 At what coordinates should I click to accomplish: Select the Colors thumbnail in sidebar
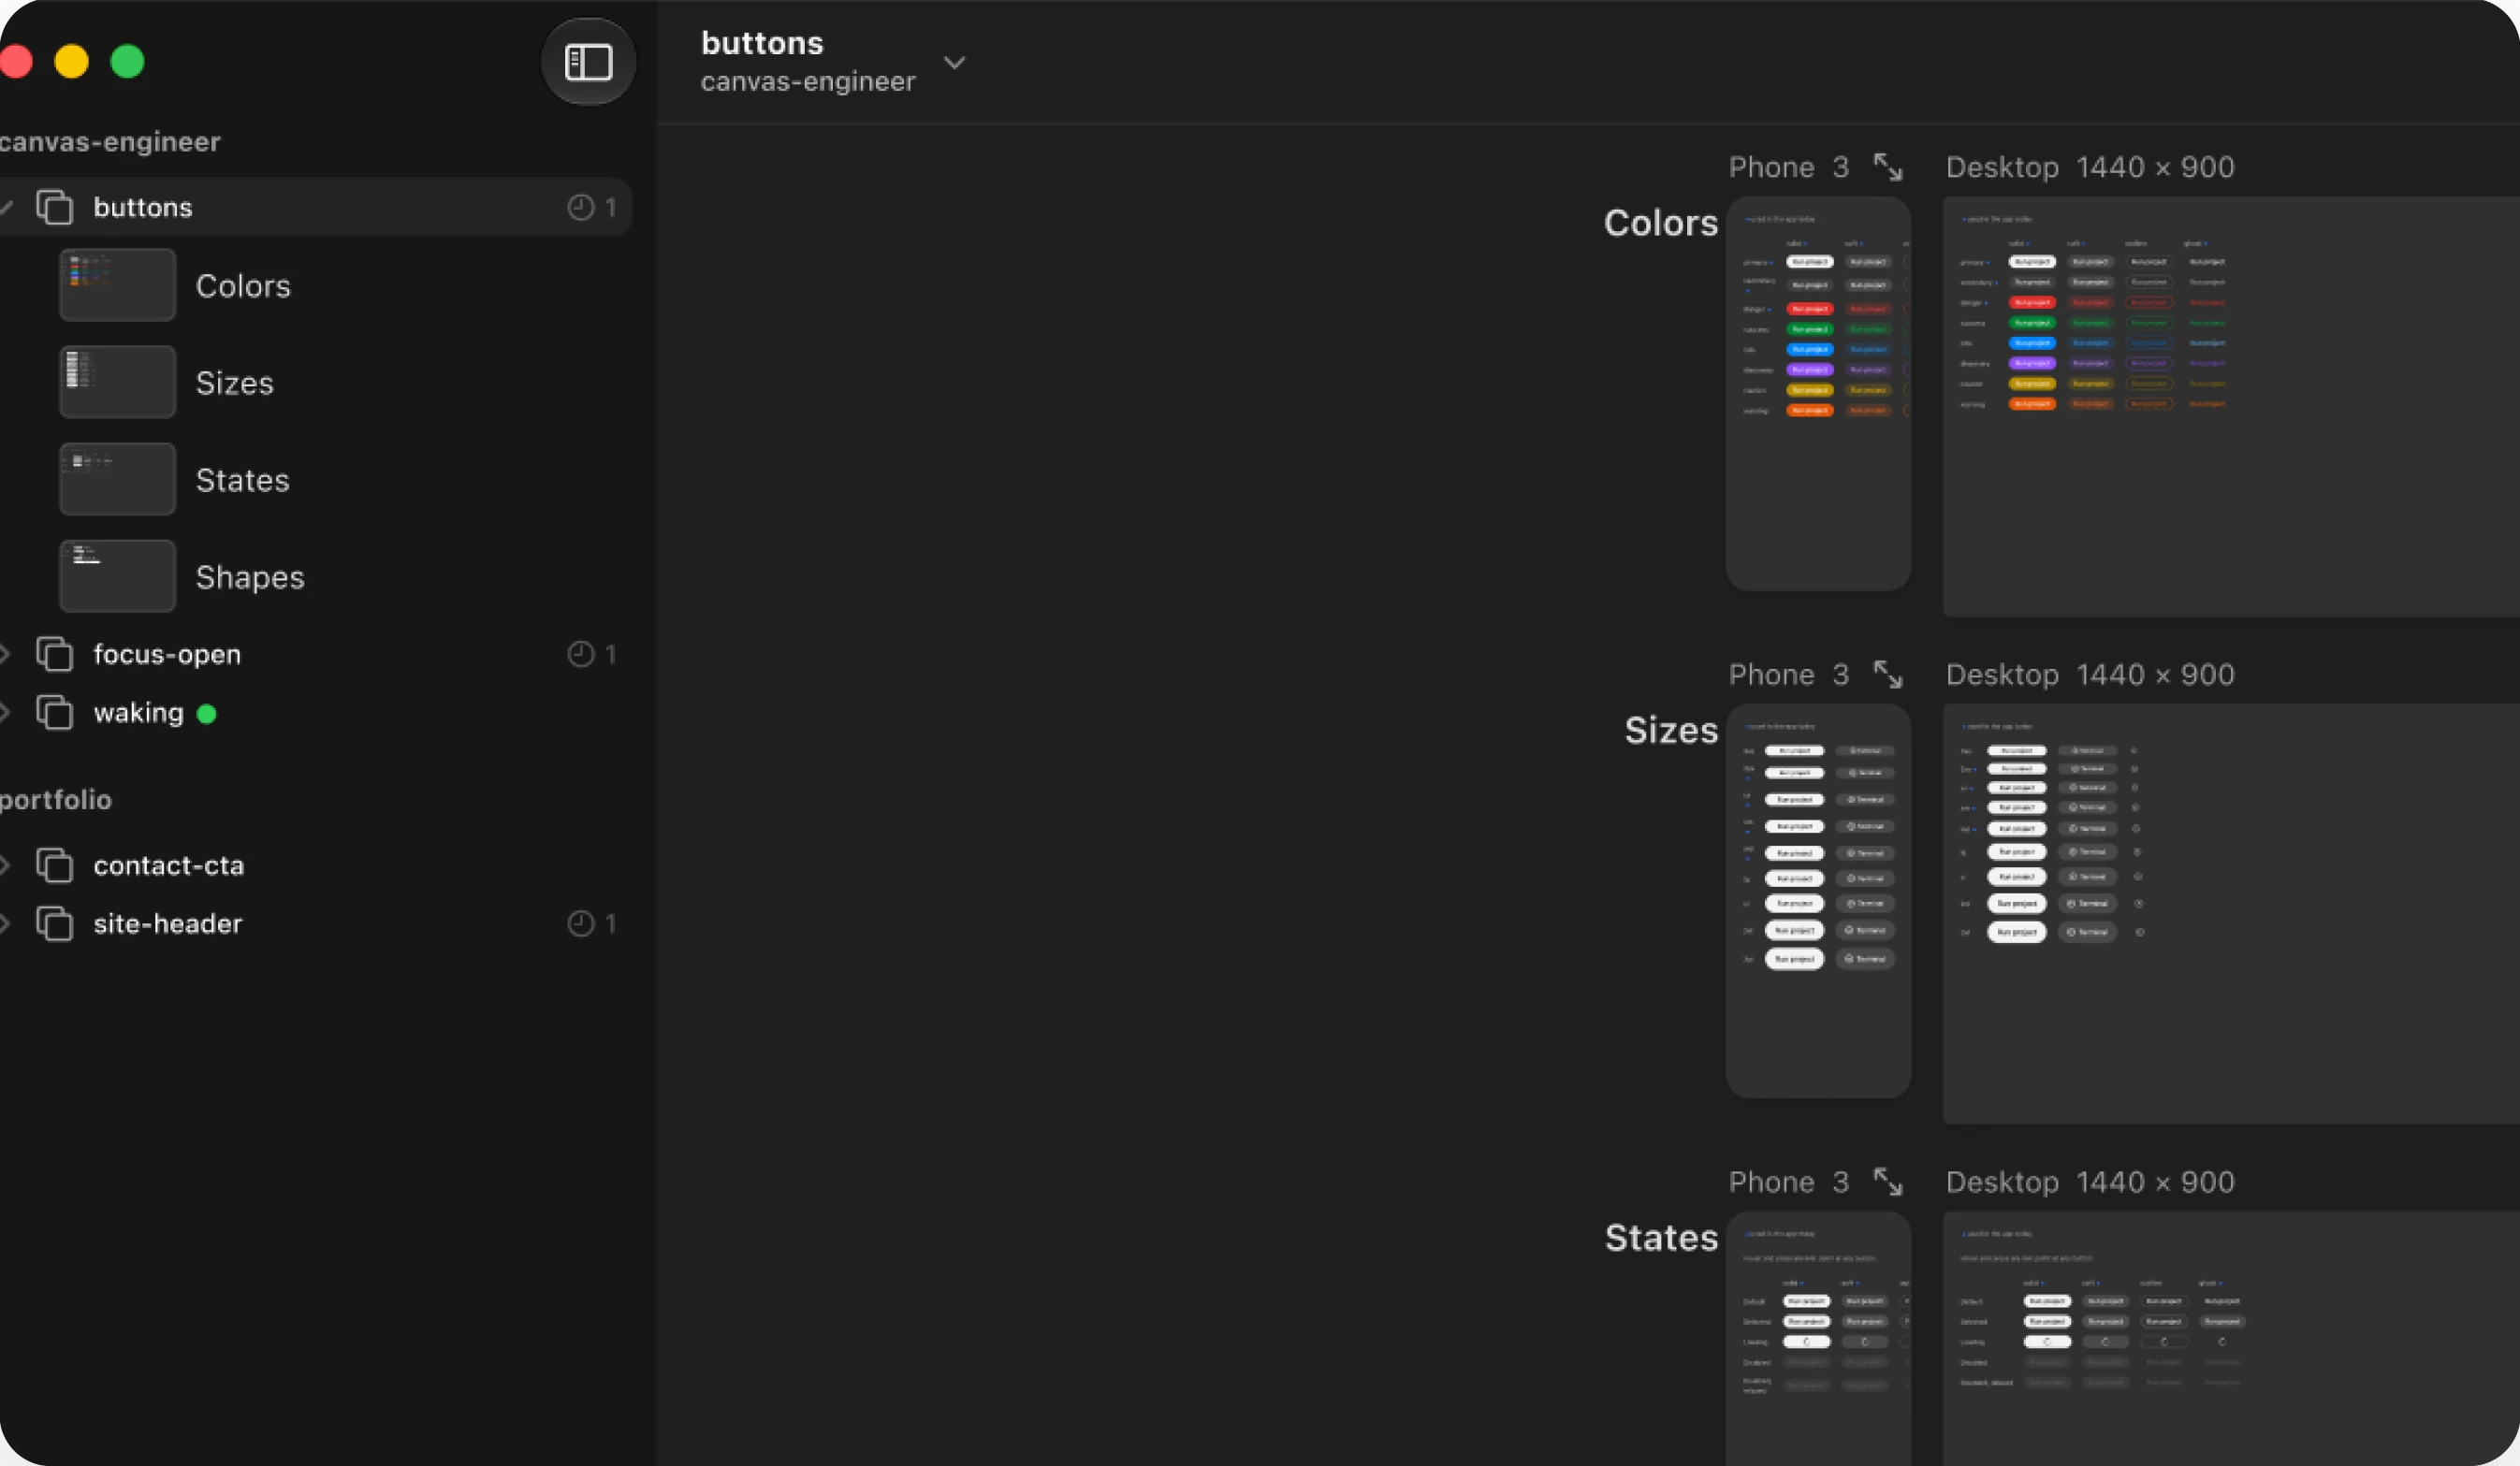pos(118,285)
